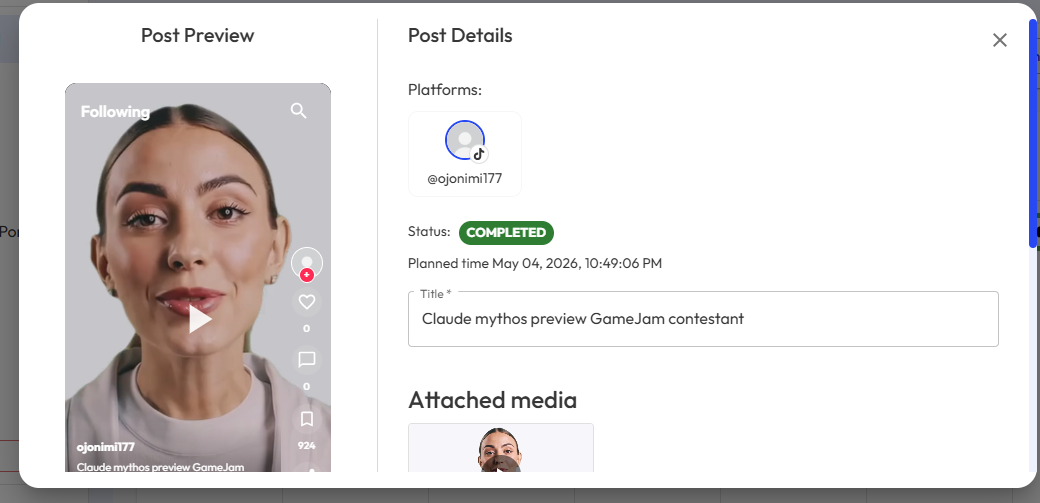1040x503 pixels.
Task: Click the Post Preview heading
Action: pos(198,35)
